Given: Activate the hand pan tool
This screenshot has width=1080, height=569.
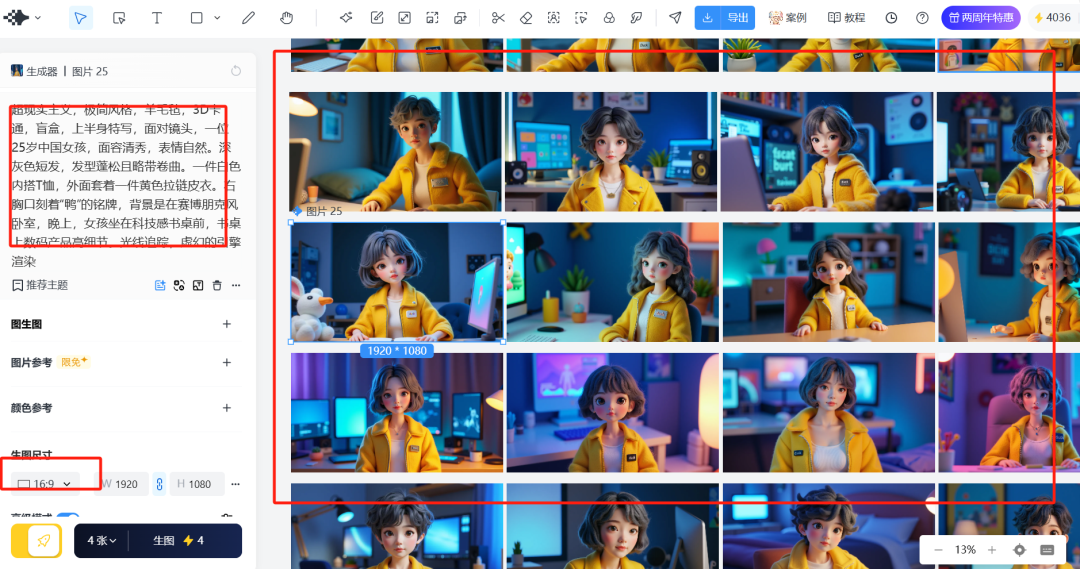Looking at the screenshot, I should [287, 18].
